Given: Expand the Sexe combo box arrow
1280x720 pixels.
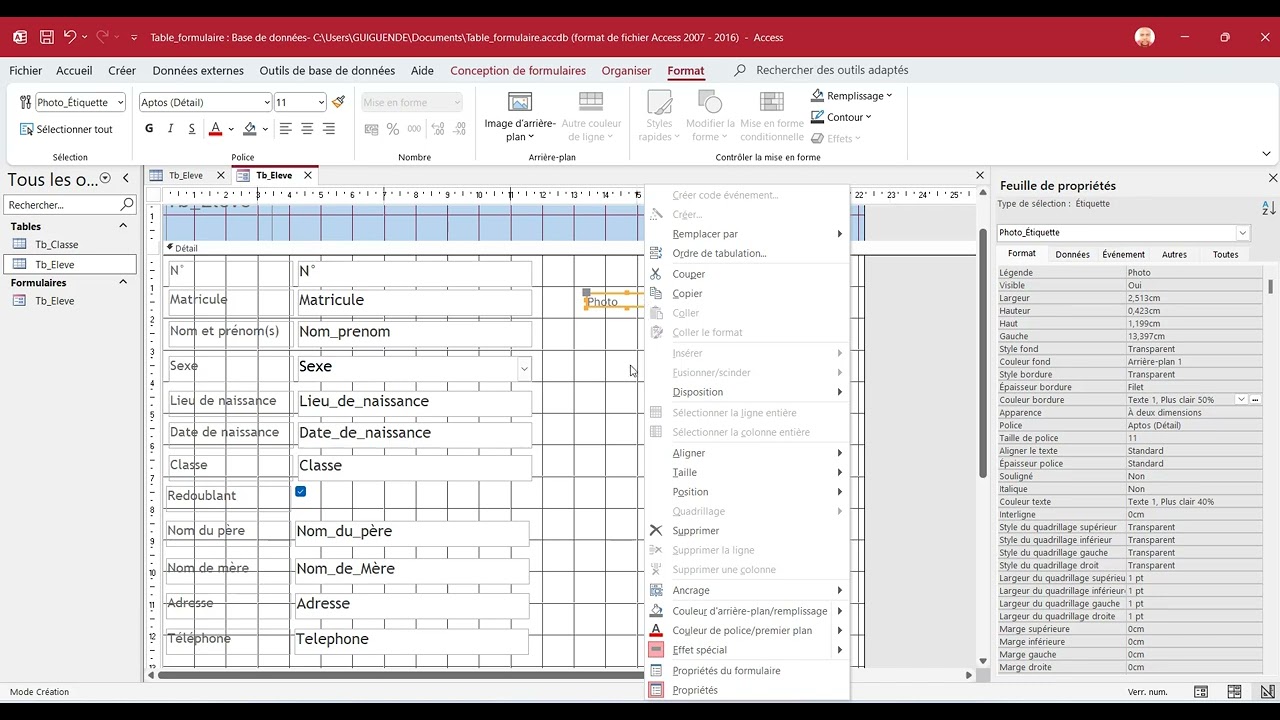Looking at the screenshot, I should point(524,368).
